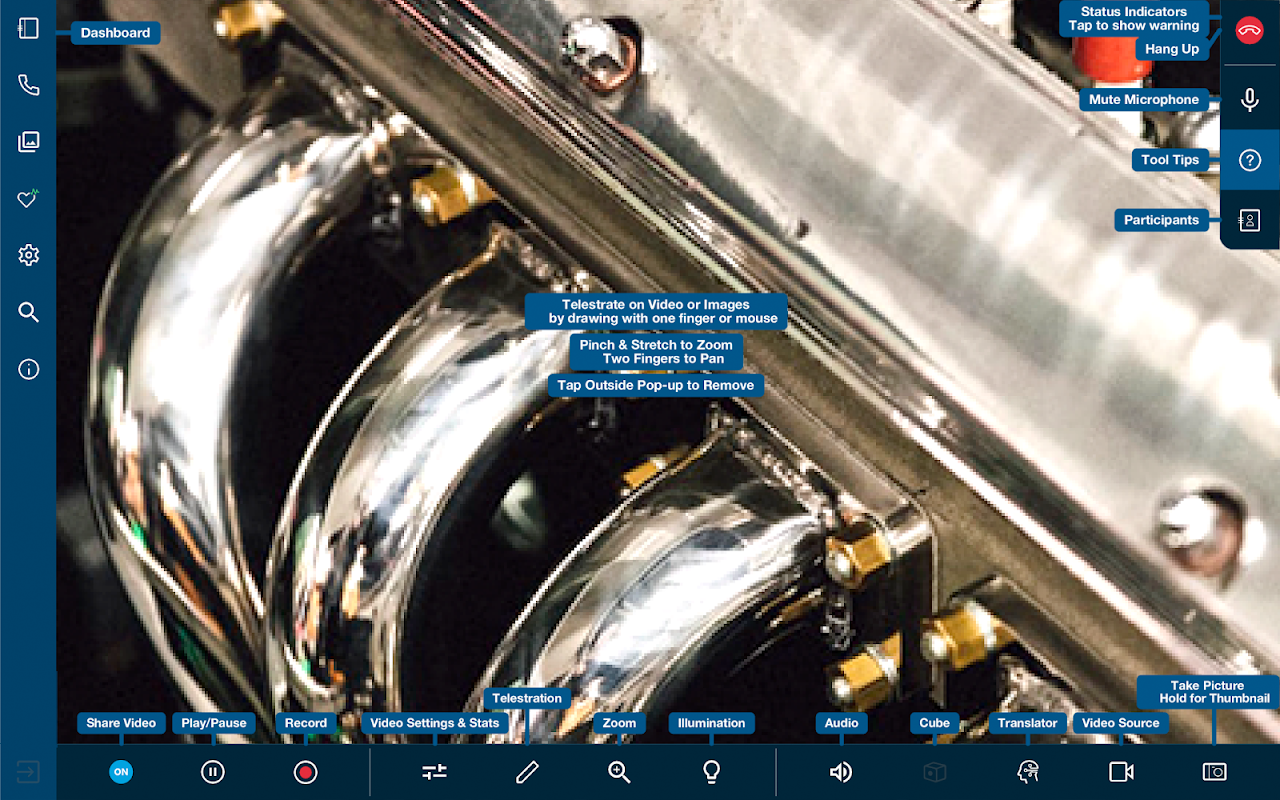Take a picture with the camera button
This screenshot has width=1280, height=800.
click(1214, 772)
